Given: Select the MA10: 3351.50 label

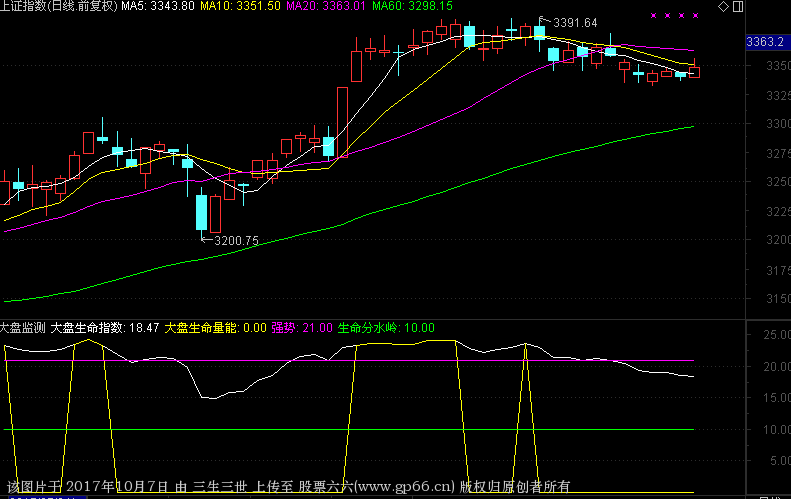Looking at the screenshot, I should pos(240,6).
